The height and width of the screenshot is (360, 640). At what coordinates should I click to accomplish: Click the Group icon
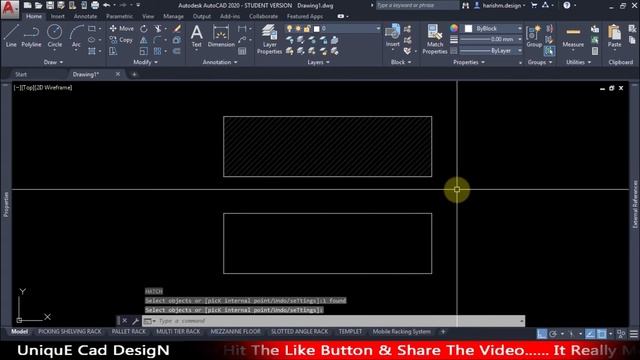[x=534, y=36]
